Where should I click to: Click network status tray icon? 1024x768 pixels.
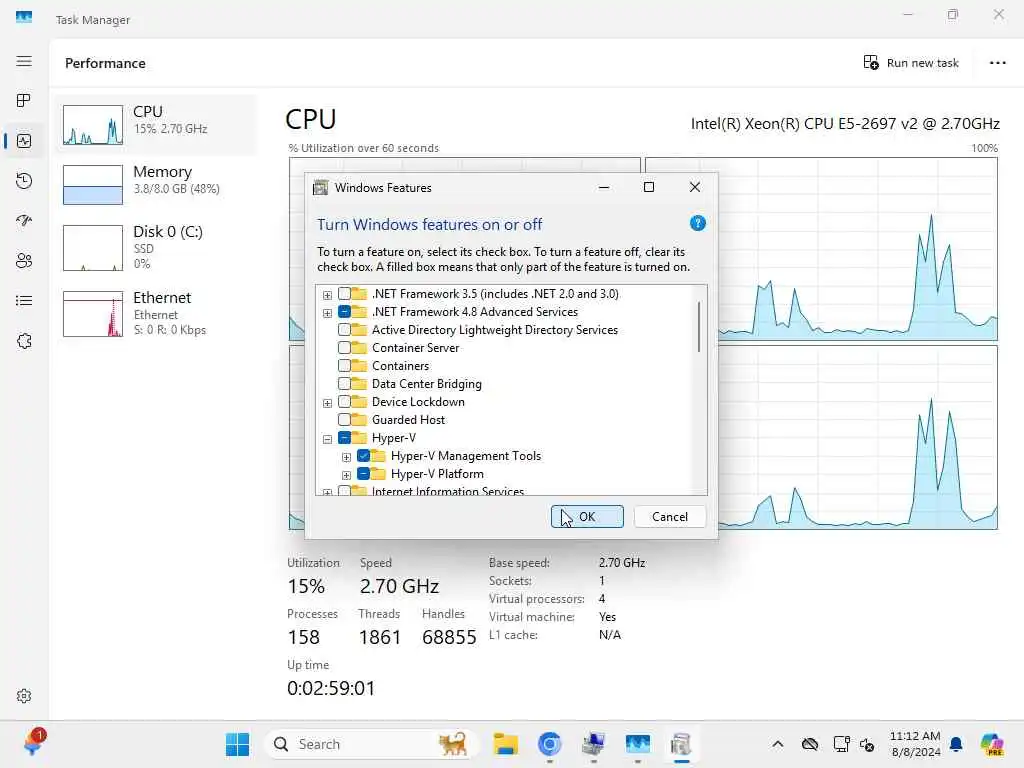(x=841, y=744)
